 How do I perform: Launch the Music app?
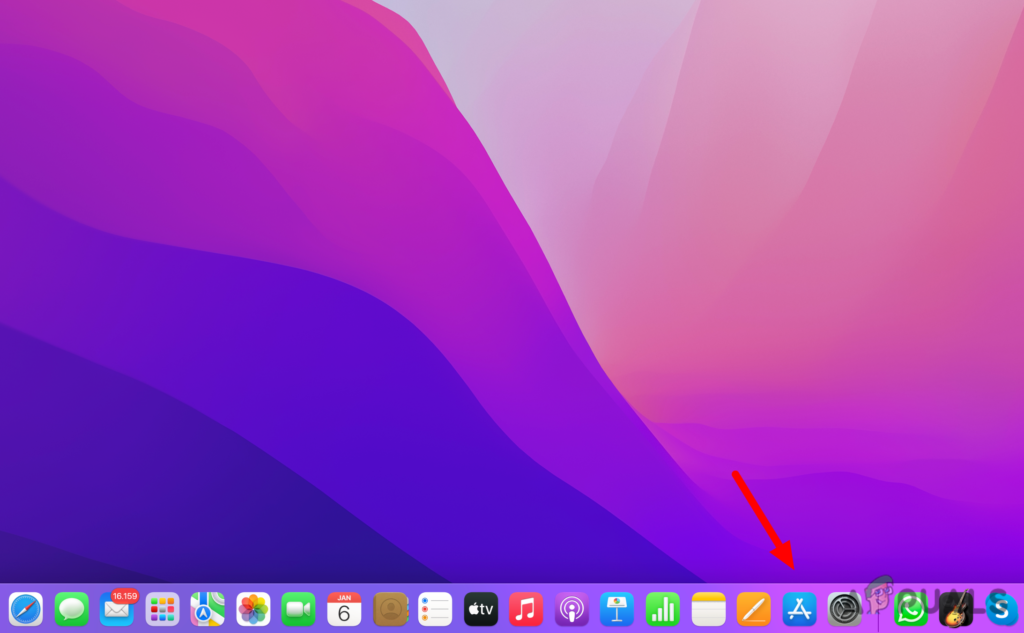click(x=526, y=609)
